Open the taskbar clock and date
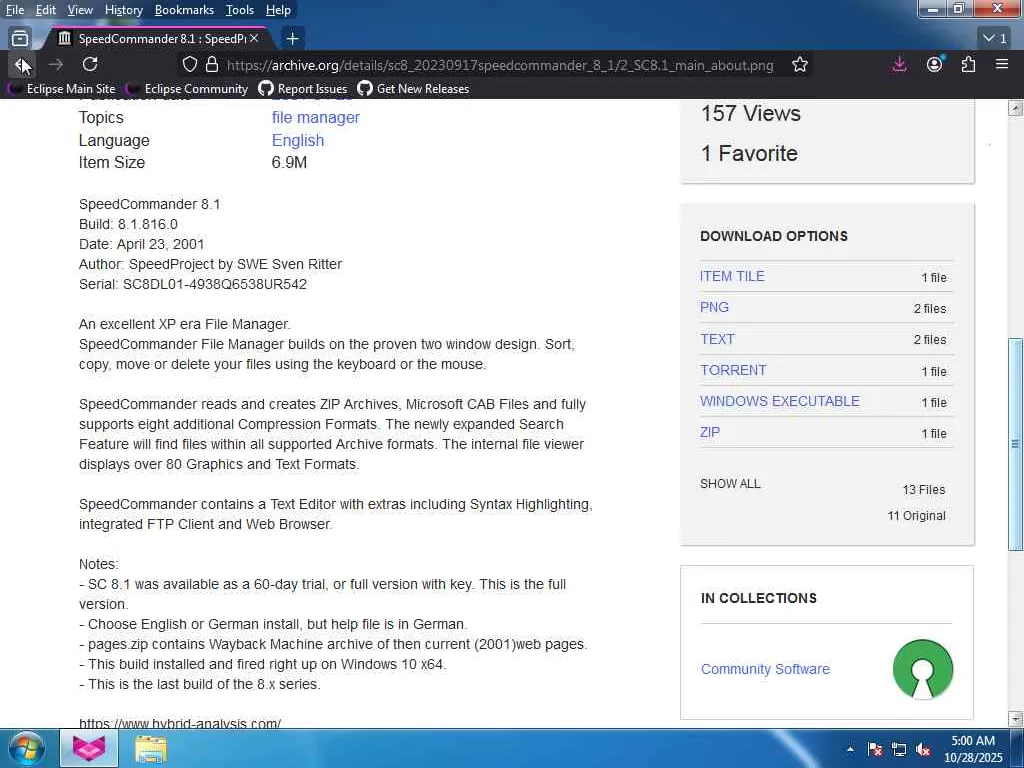1024x768 pixels. 973,749
